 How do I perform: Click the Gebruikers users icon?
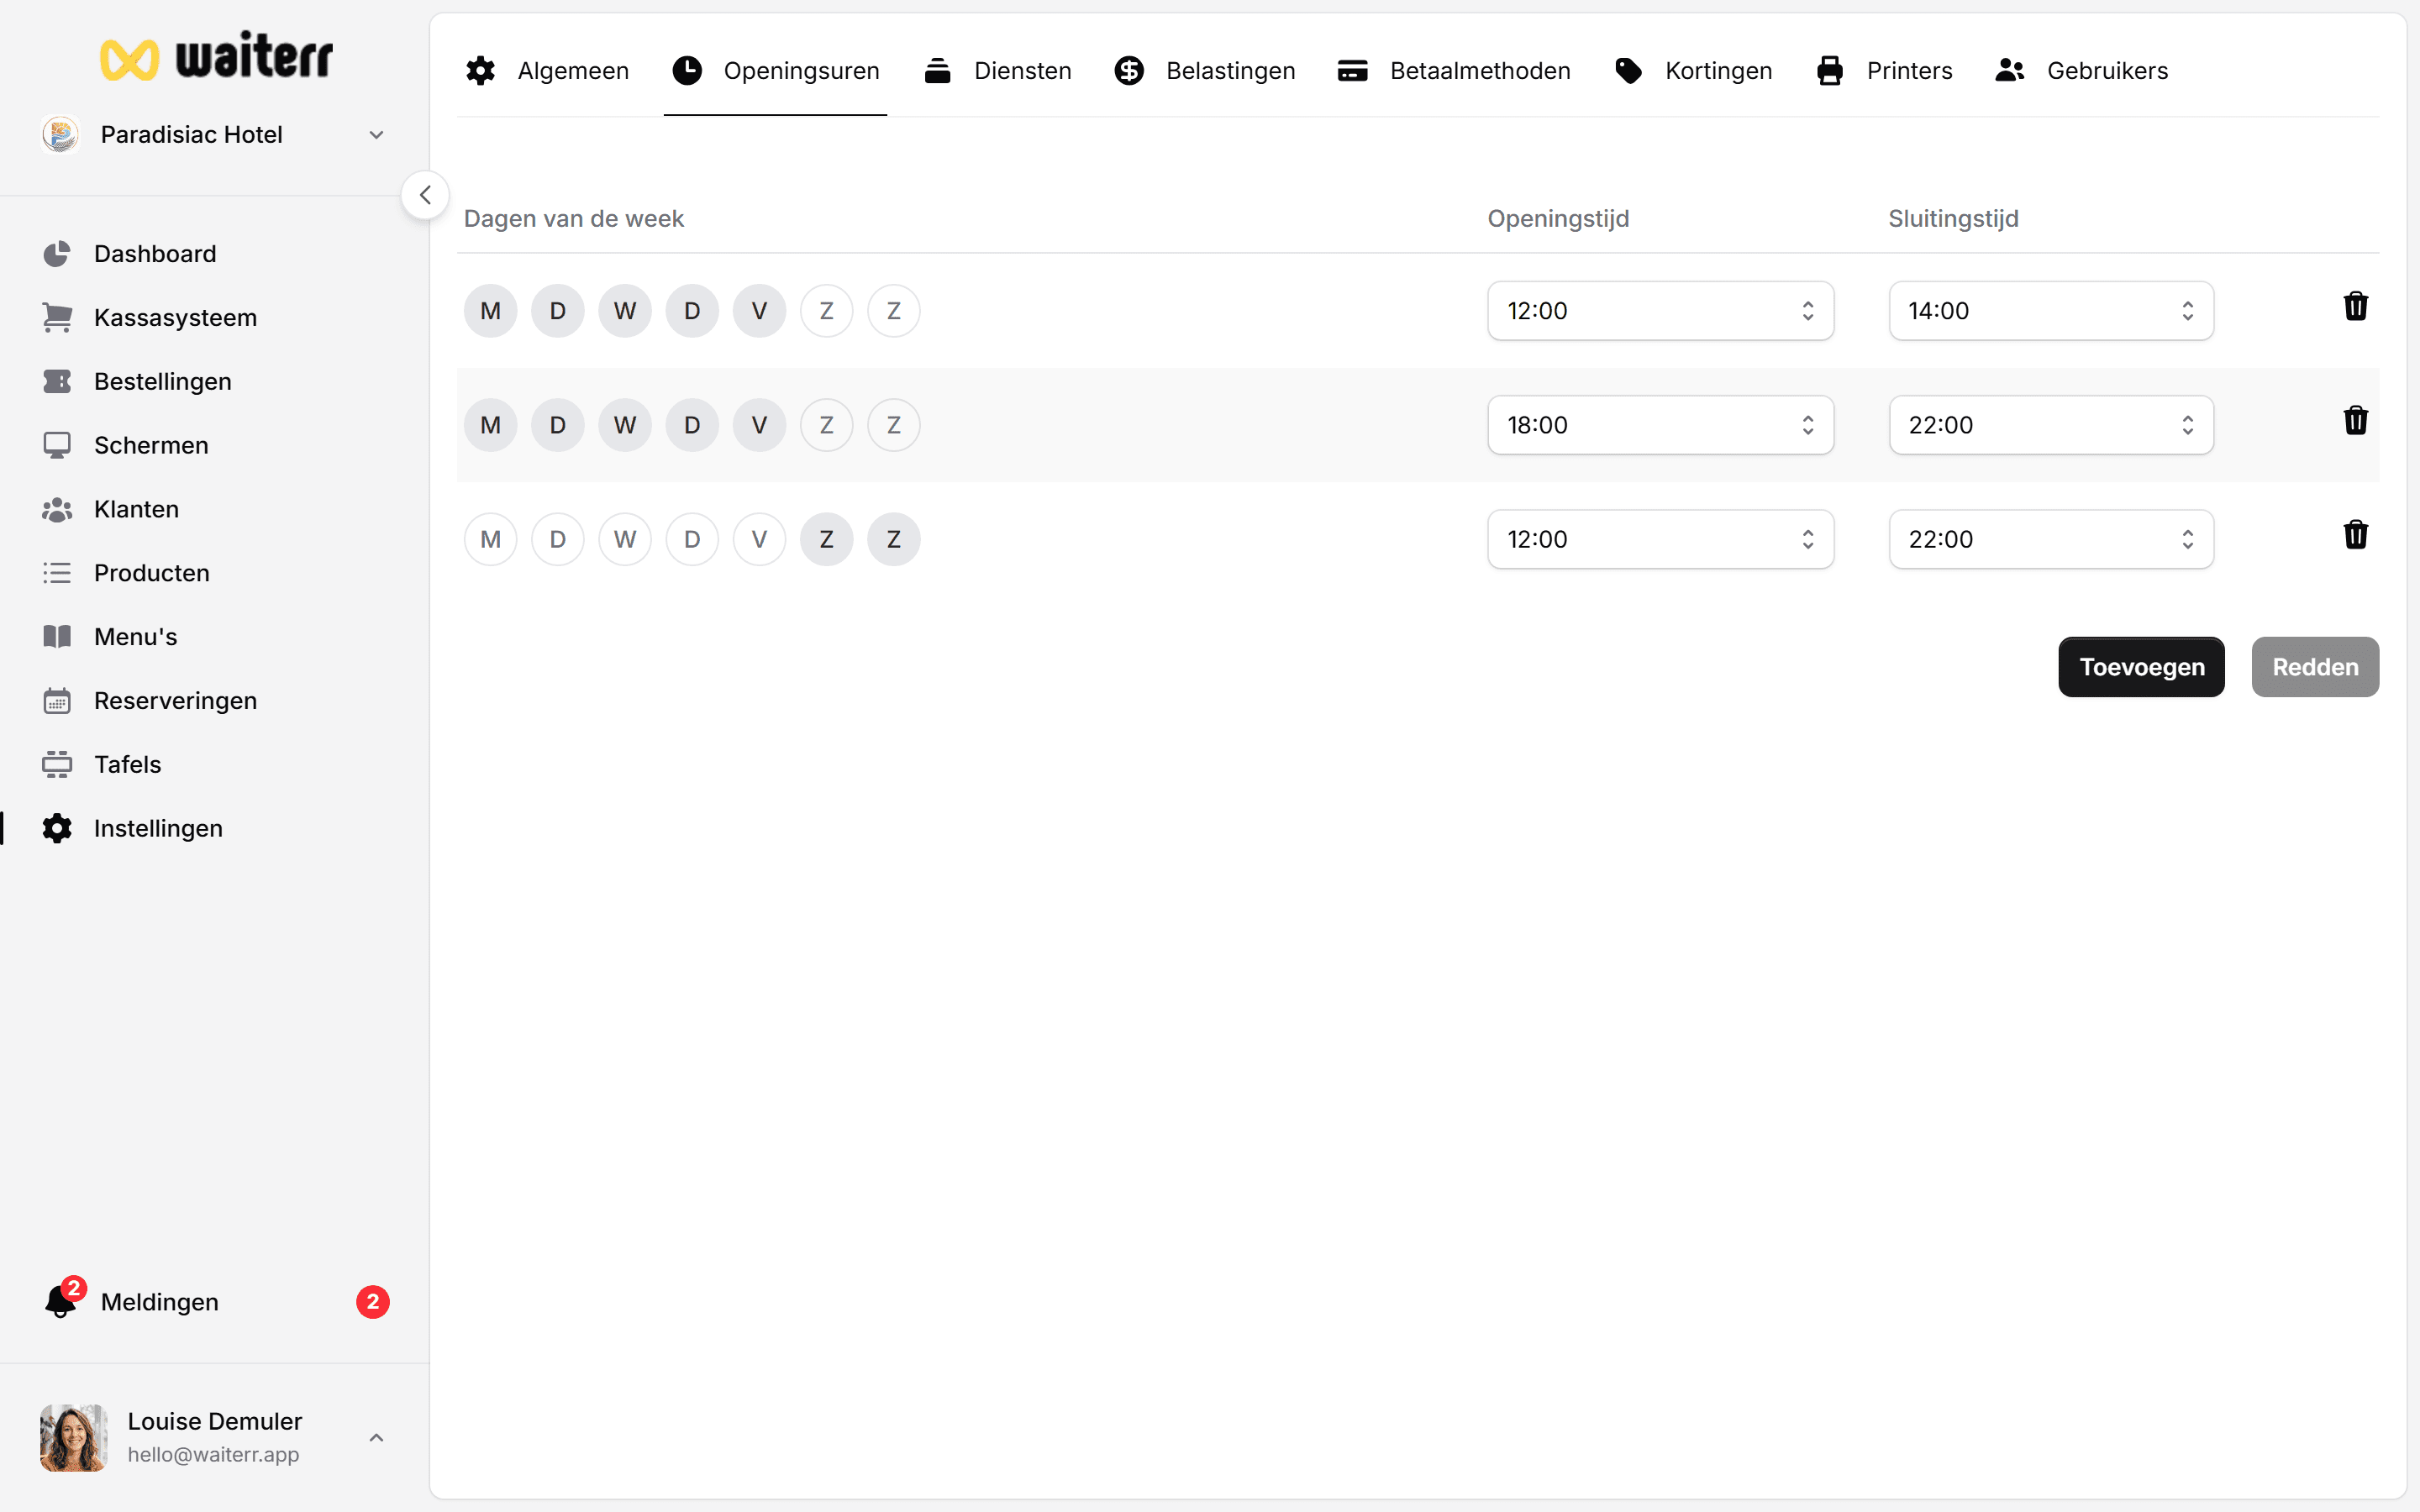(2010, 71)
